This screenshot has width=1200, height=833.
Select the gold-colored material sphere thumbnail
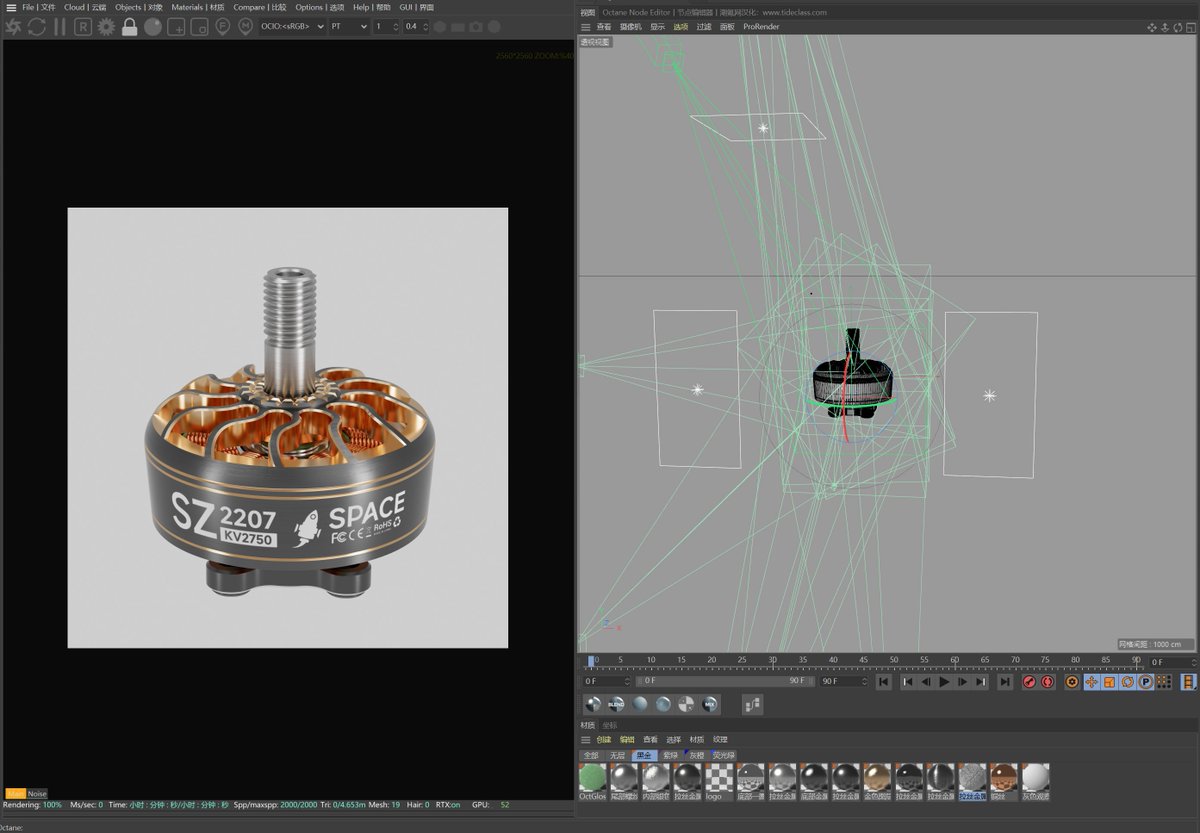tap(877, 779)
